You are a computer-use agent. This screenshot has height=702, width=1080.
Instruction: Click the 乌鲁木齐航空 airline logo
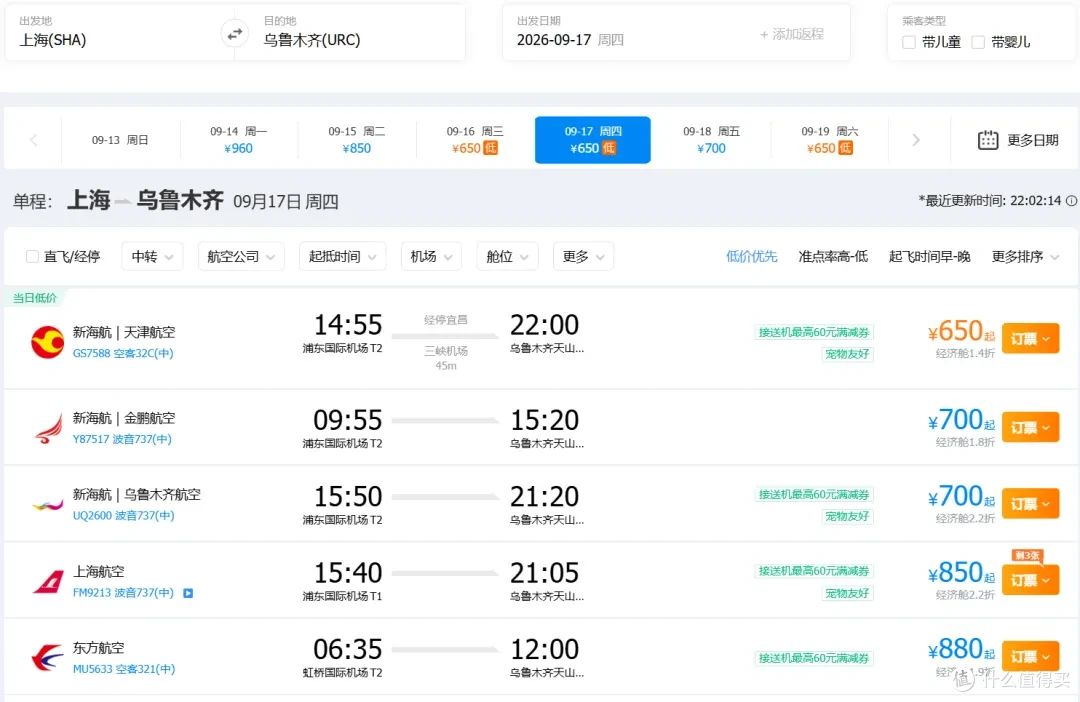pos(48,505)
